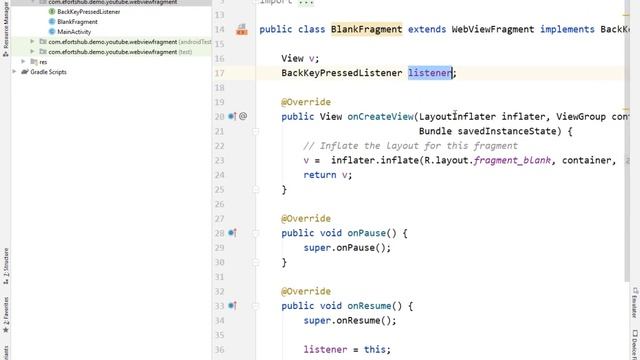Collapse the onResume method fold marker on line 33
The height and width of the screenshot is (360, 640).
tap(256, 306)
